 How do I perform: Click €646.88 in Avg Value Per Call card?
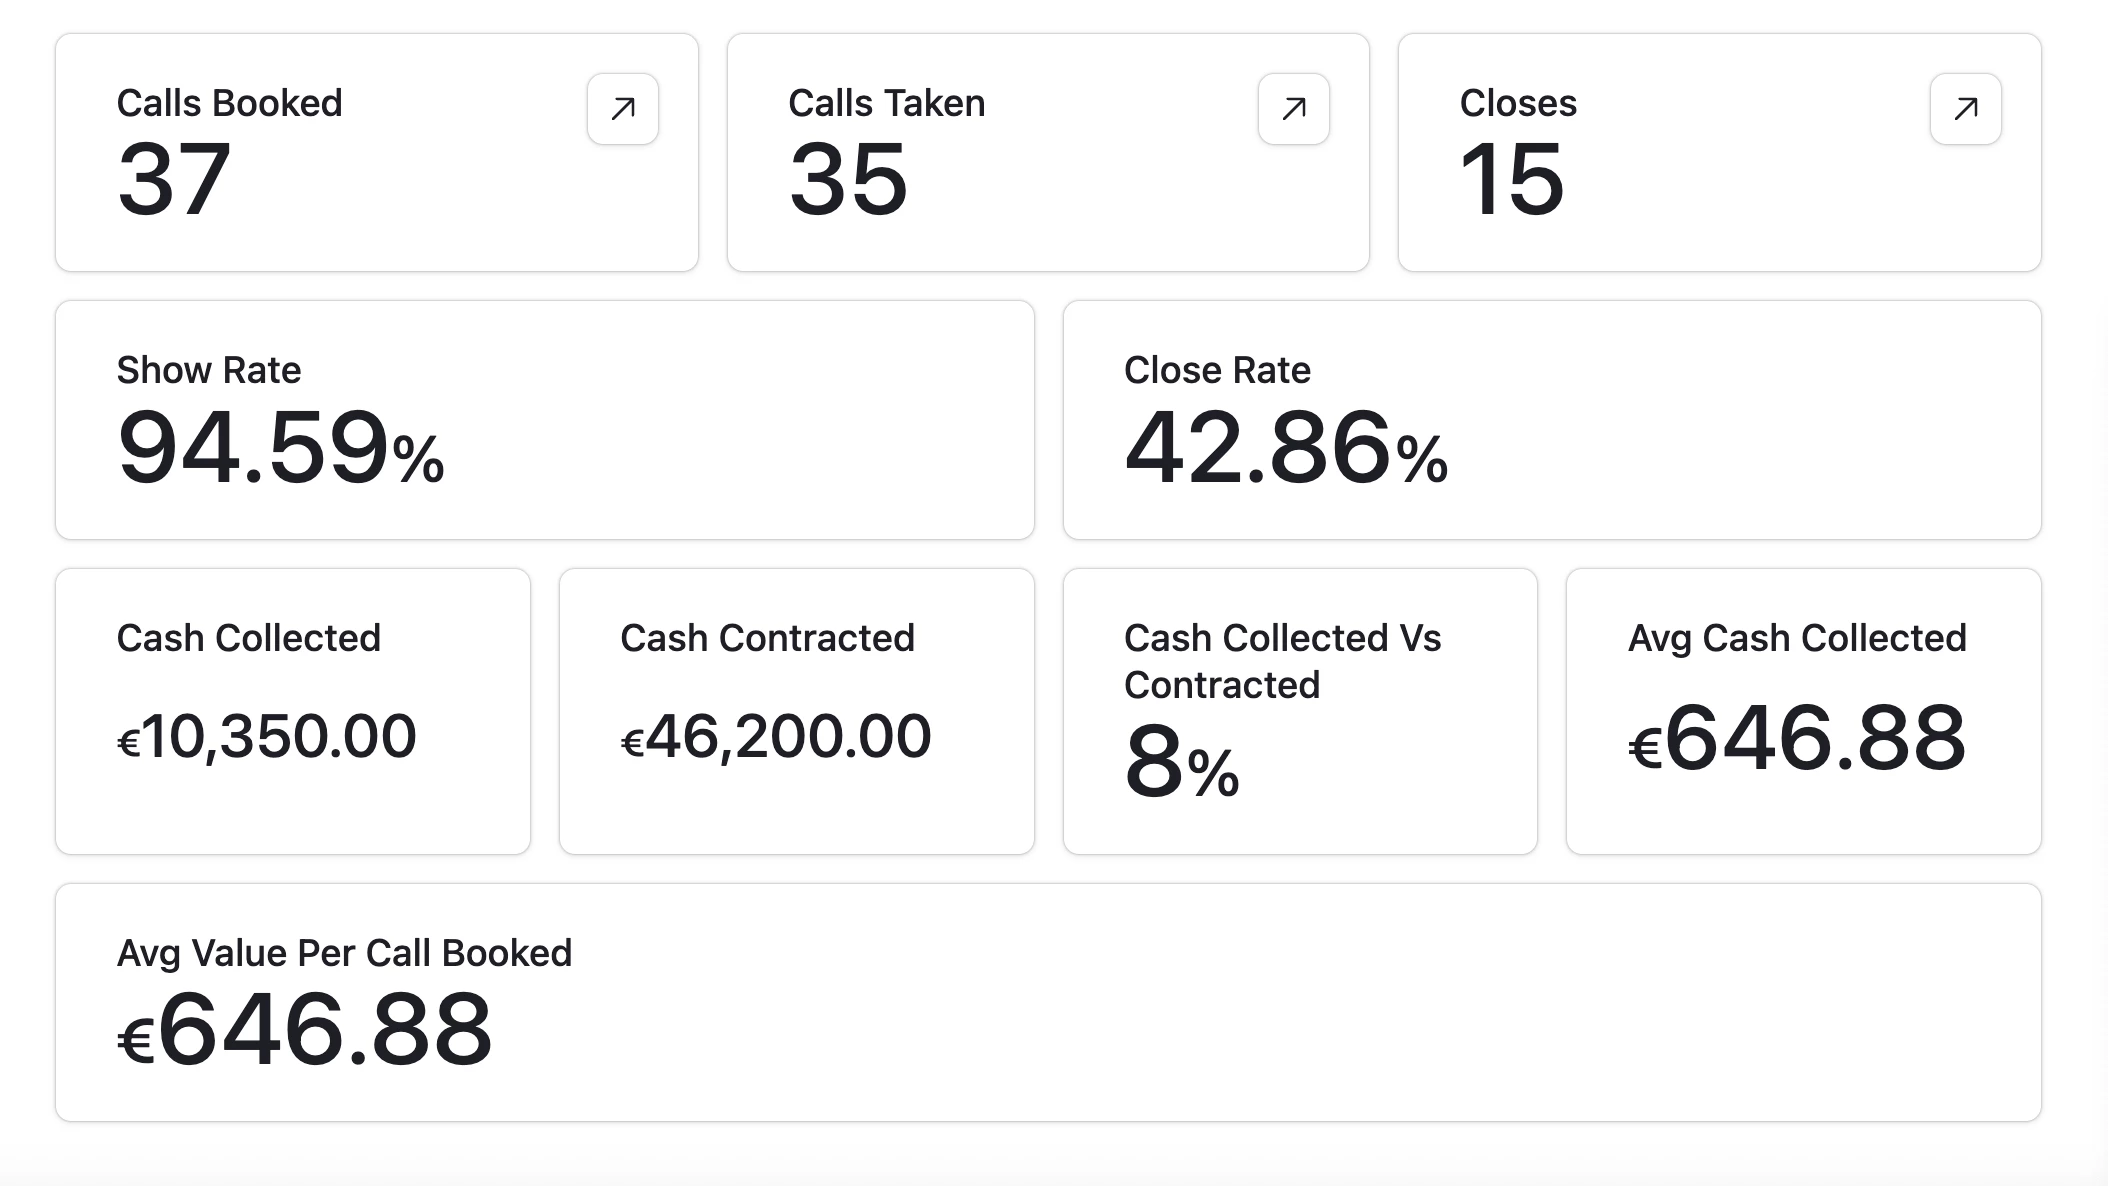pyautogui.click(x=305, y=1030)
